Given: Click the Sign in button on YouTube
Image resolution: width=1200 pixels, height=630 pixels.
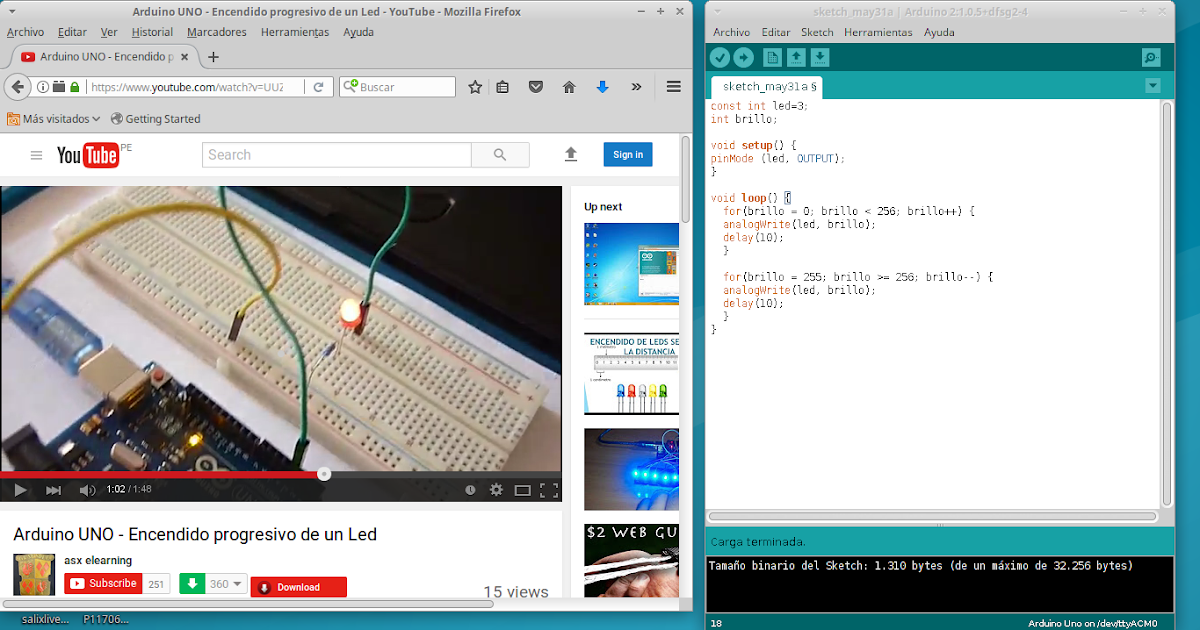Looking at the screenshot, I should click(628, 154).
